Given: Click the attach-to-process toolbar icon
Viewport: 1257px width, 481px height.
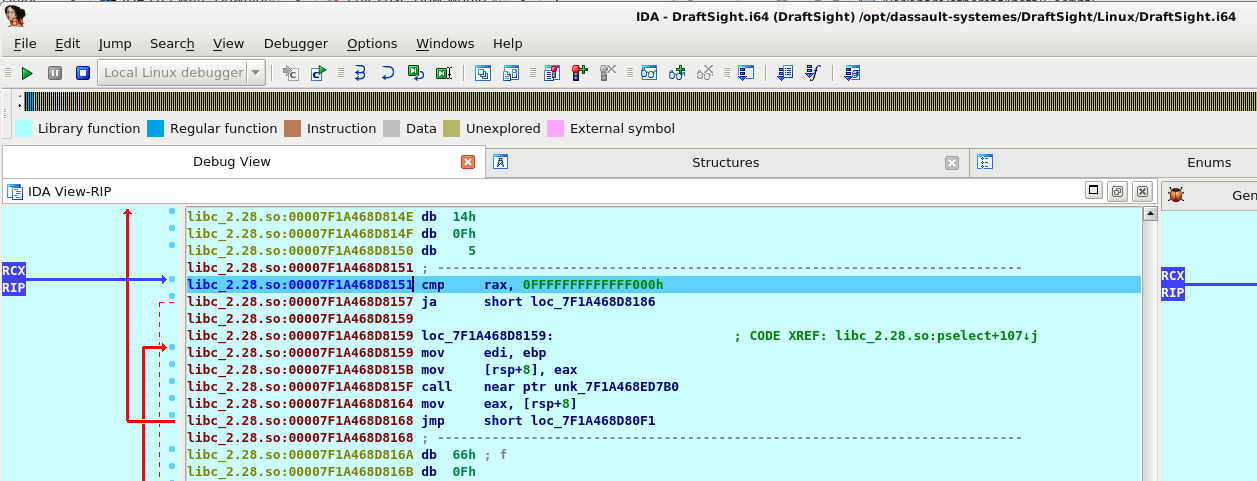Looking at the screenshot, I should click(x=291, y=73).
